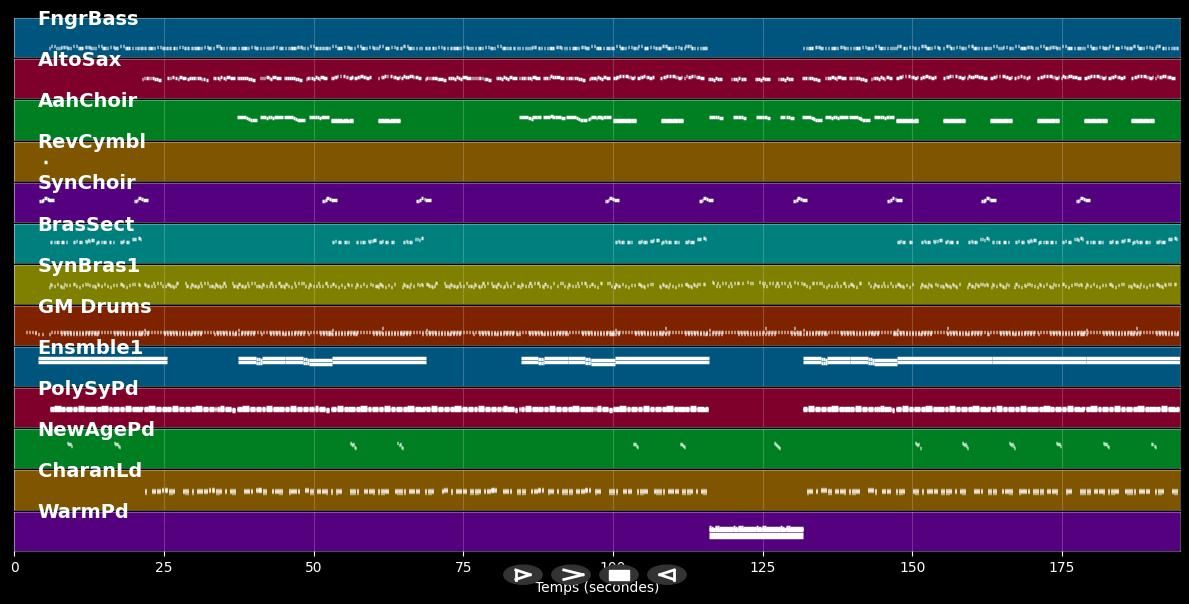Select the FngrBass track label
The width and height of the screenshot is (1189, 604).
click(88, 19)
